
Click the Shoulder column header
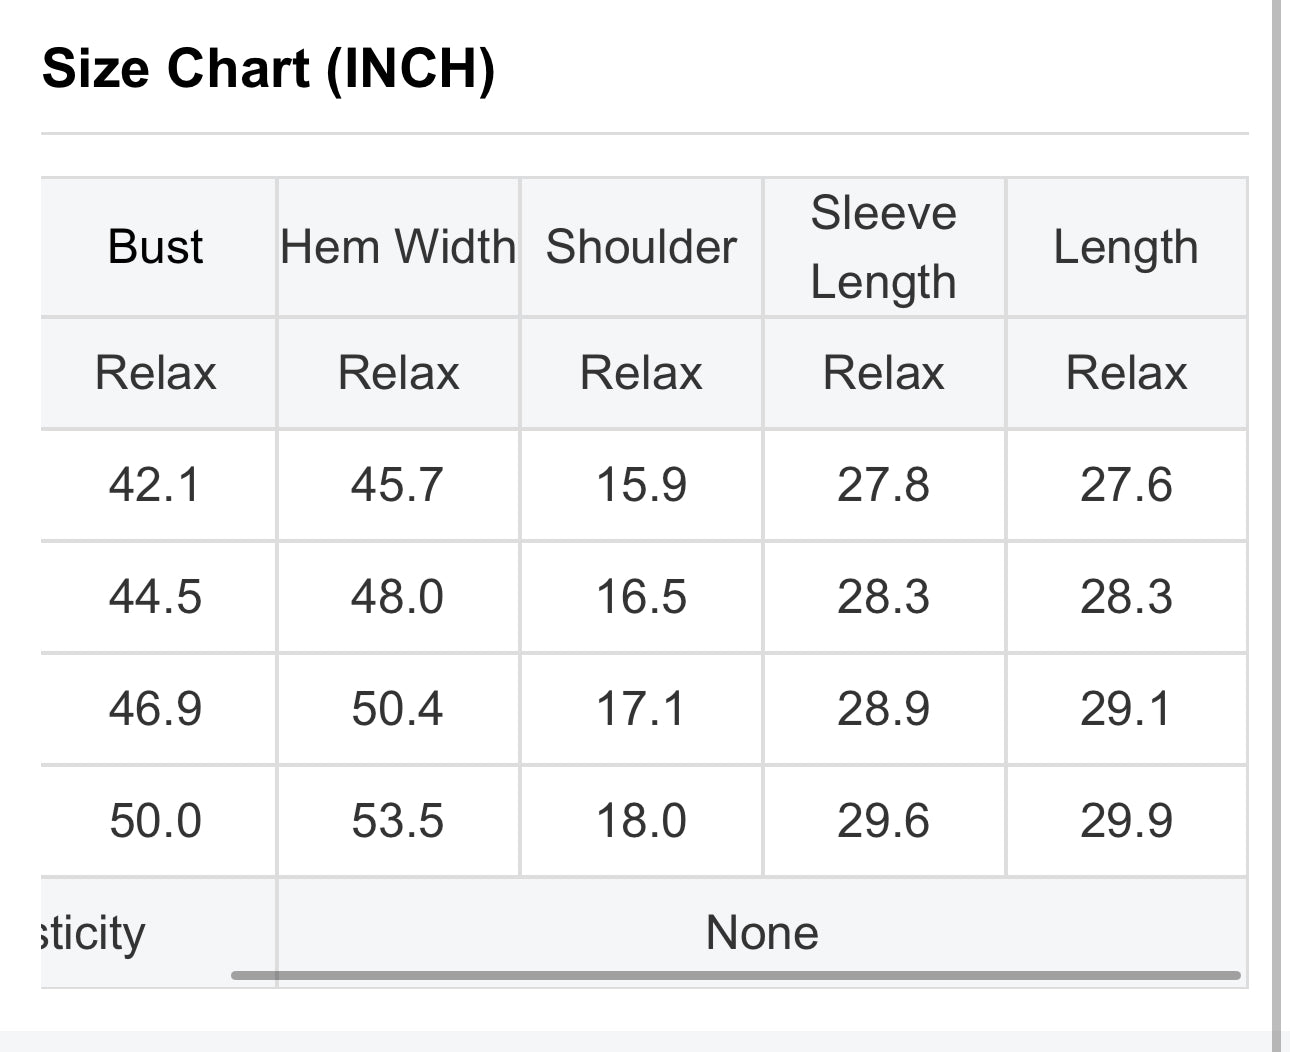click(x=641, y=247)
